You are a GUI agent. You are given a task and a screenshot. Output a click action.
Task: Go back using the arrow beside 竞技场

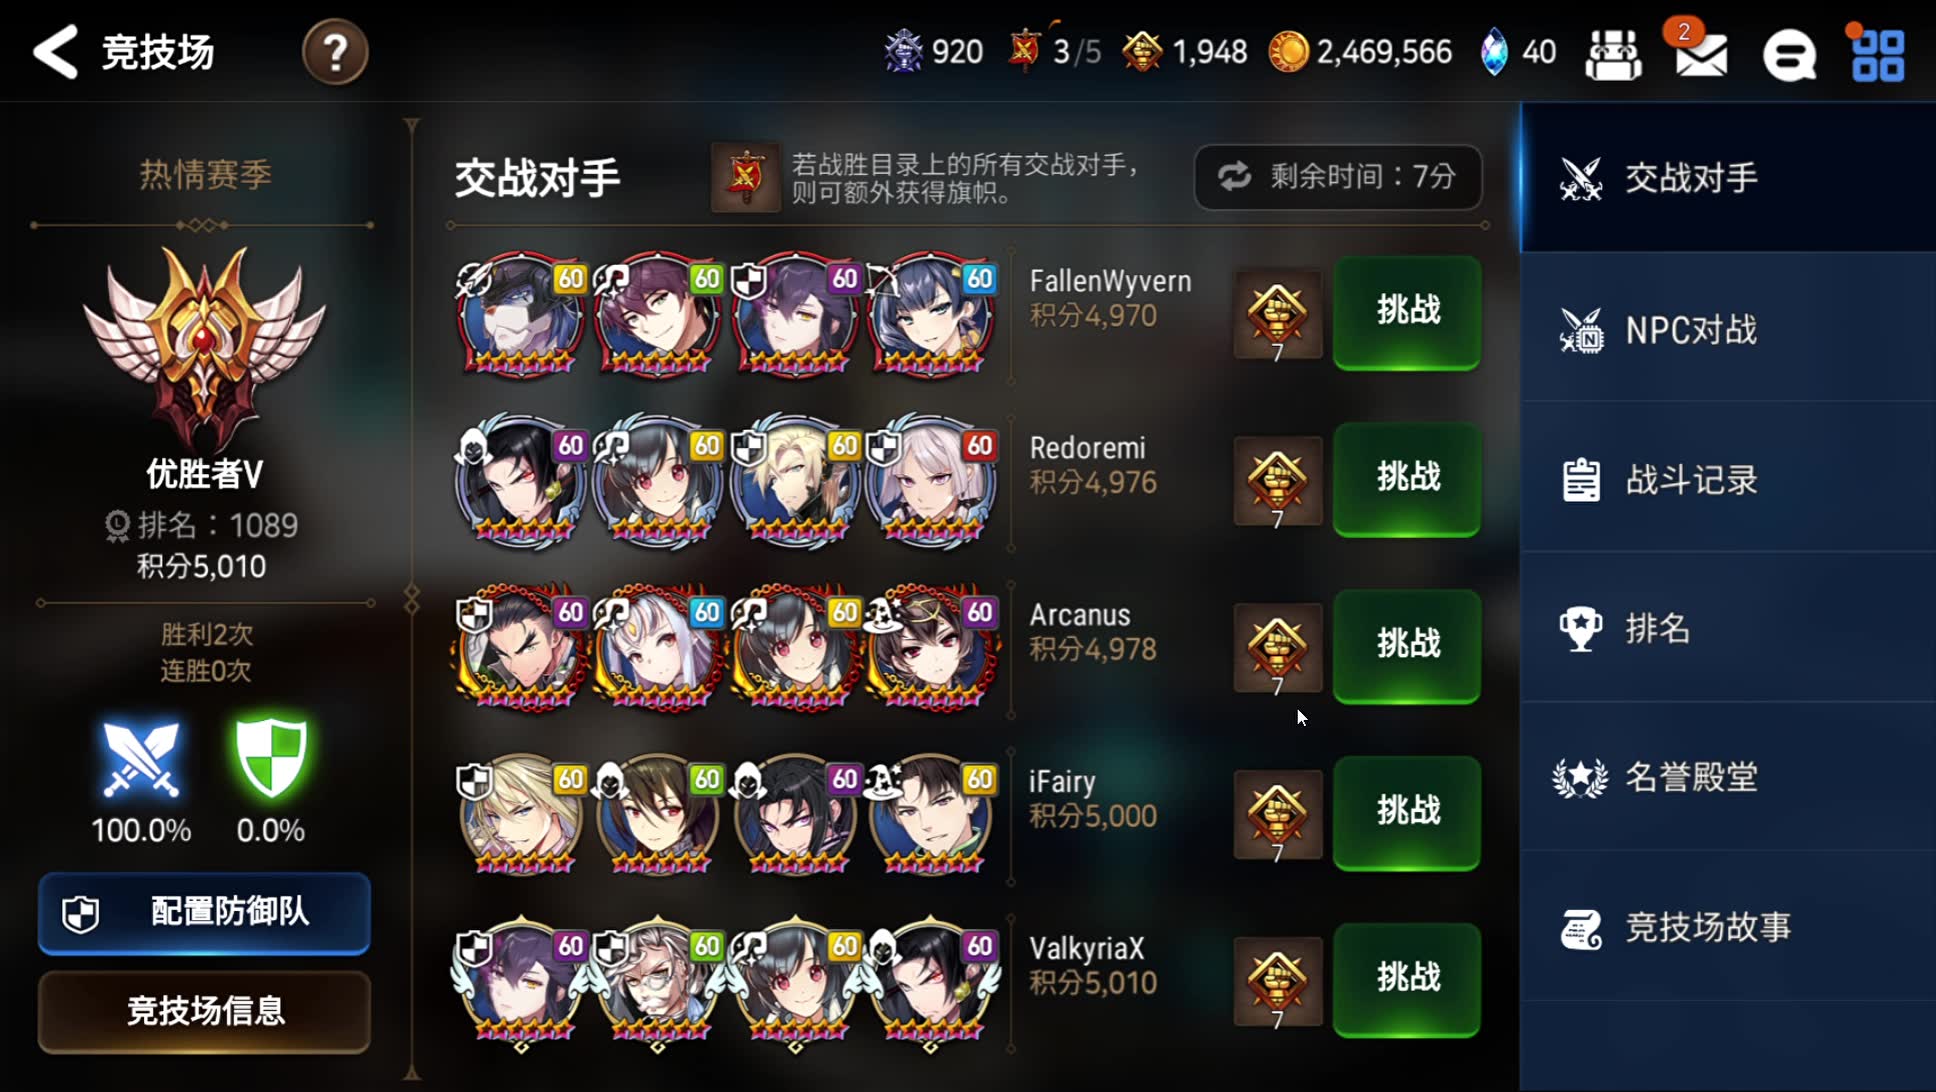(x=56, y=51)
